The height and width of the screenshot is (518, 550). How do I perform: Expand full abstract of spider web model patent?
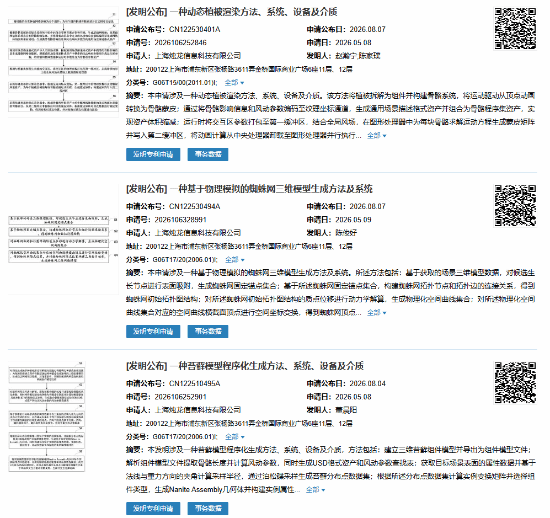point(376,312)
